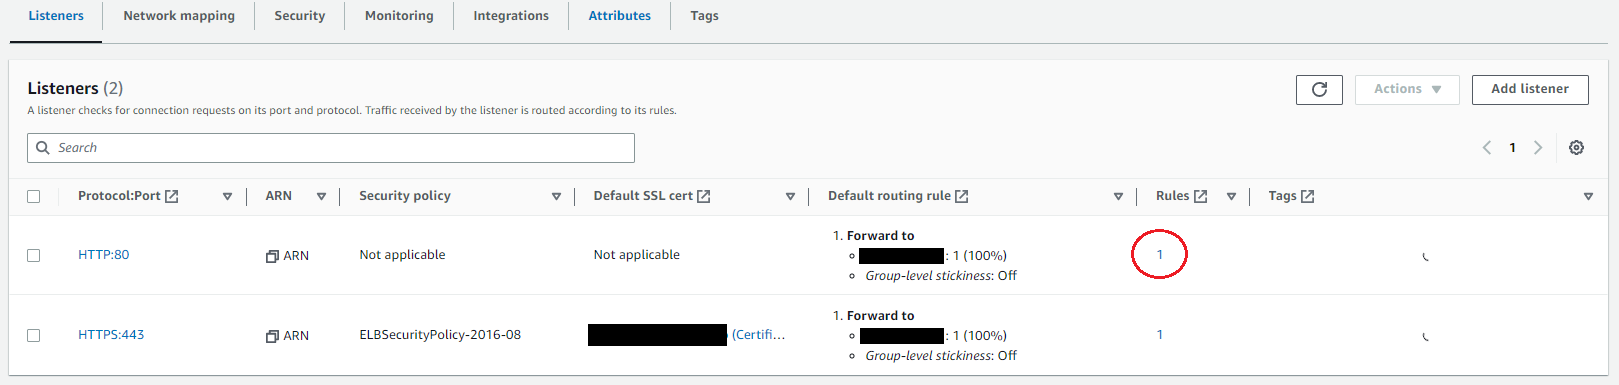1619x385 pixels.
Task: Open table preferences gear icon
Action: tap(1576, 148)
